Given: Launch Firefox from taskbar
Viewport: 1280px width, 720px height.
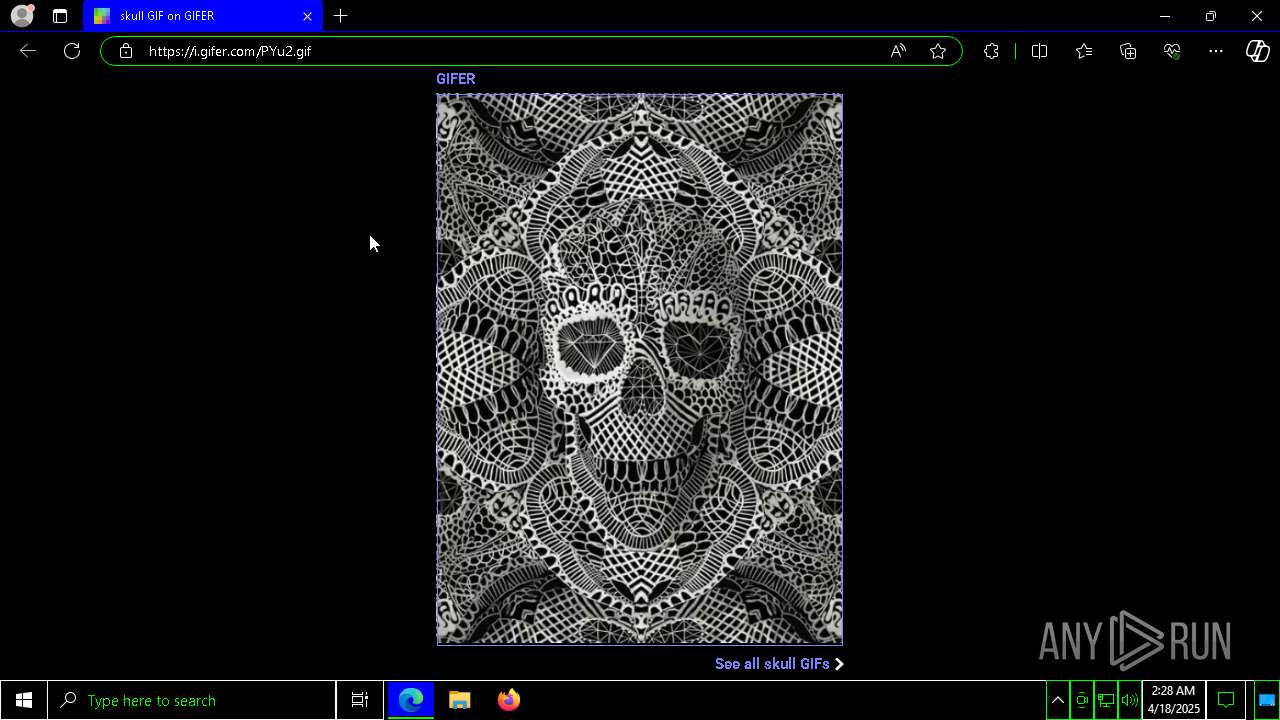Looking at the screenshot, I should click(509, 700).
